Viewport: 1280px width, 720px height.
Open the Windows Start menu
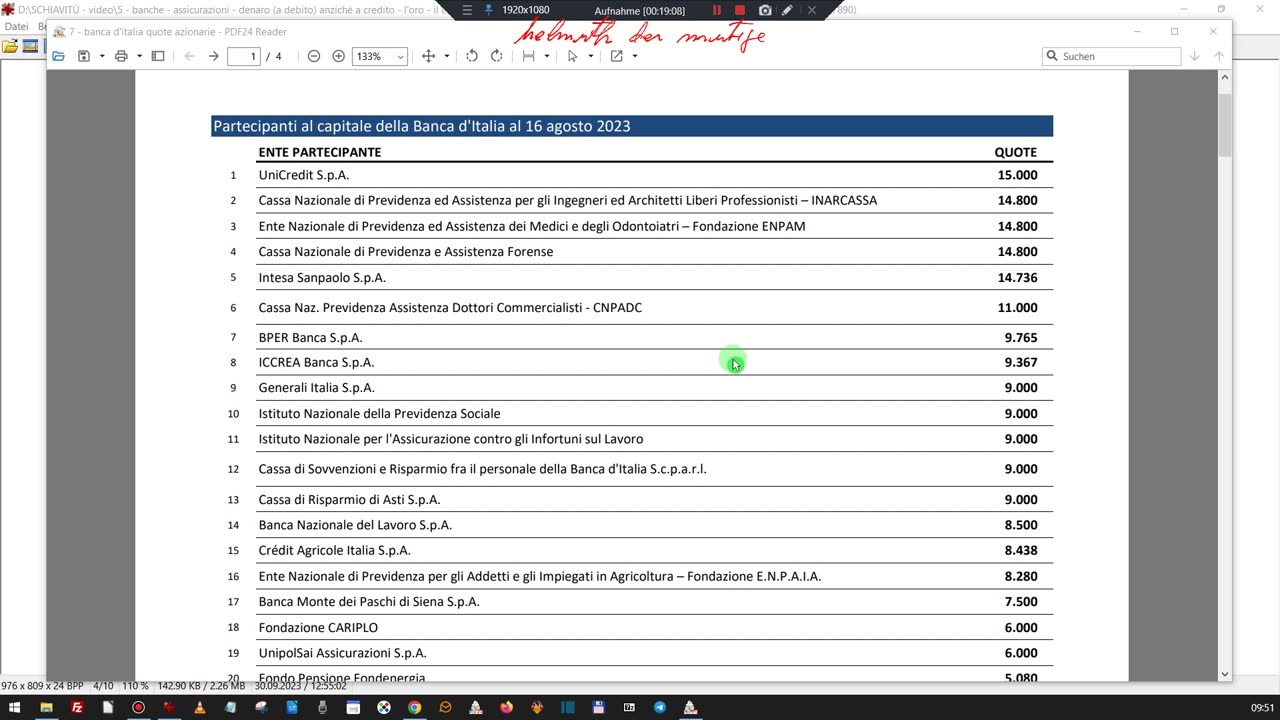(x=14, y=708)
